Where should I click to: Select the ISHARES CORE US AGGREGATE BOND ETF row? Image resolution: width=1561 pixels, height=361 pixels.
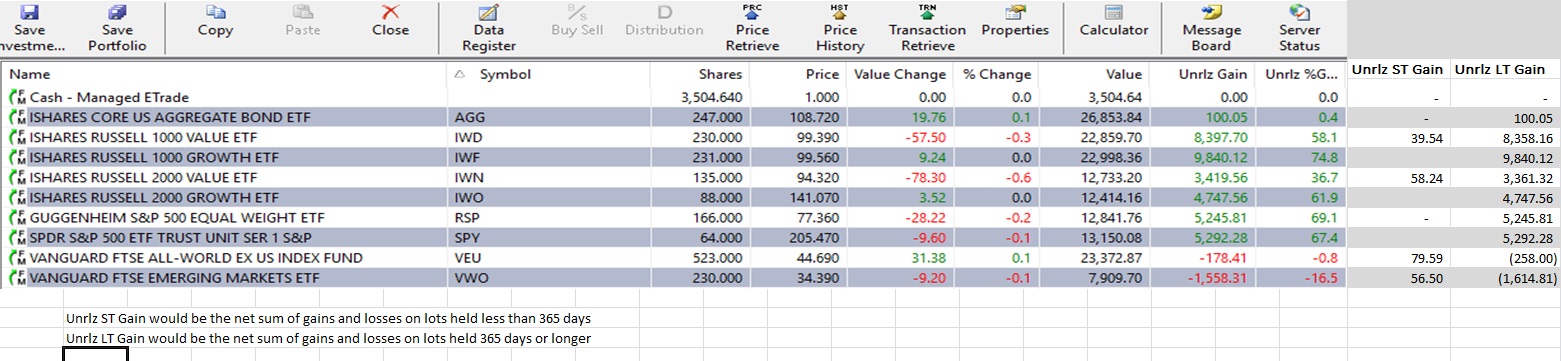[x=674, y=117]
